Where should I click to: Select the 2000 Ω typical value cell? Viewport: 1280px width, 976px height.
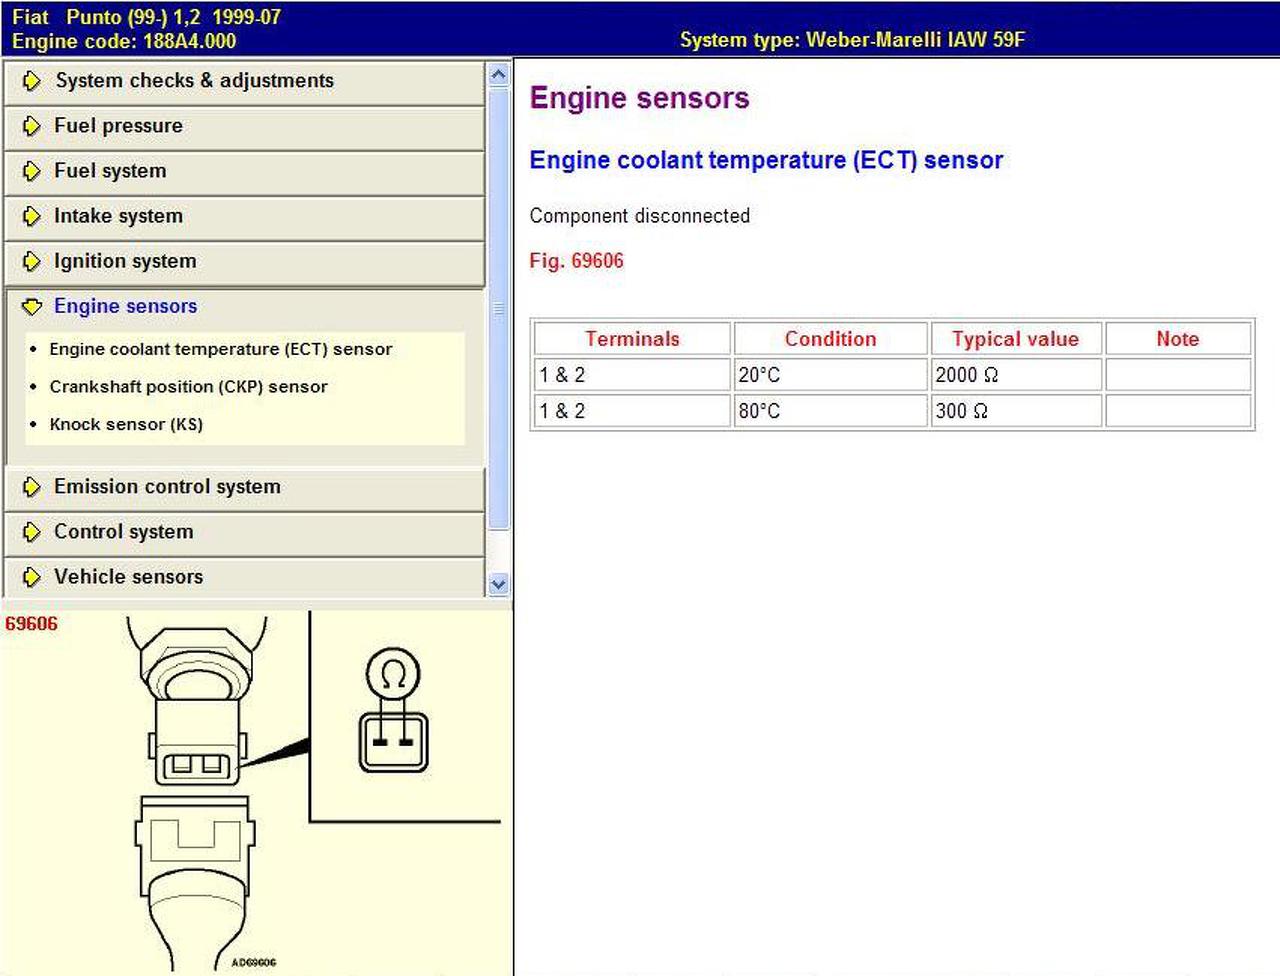(x=1016, y=375)
